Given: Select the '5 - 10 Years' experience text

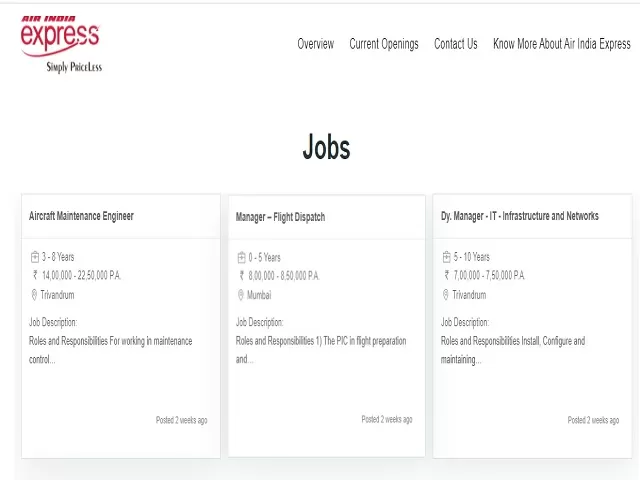Looking at the screenshot, I should pos(471,257).
